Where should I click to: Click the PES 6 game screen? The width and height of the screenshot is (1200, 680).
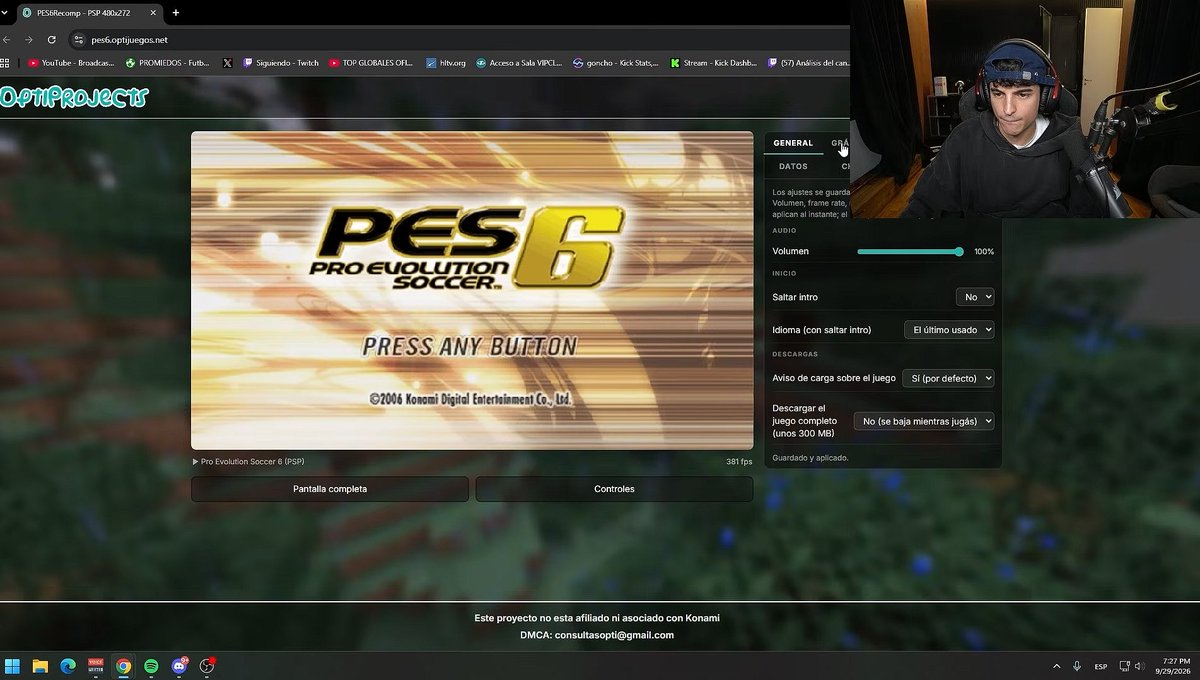(472, 290)
